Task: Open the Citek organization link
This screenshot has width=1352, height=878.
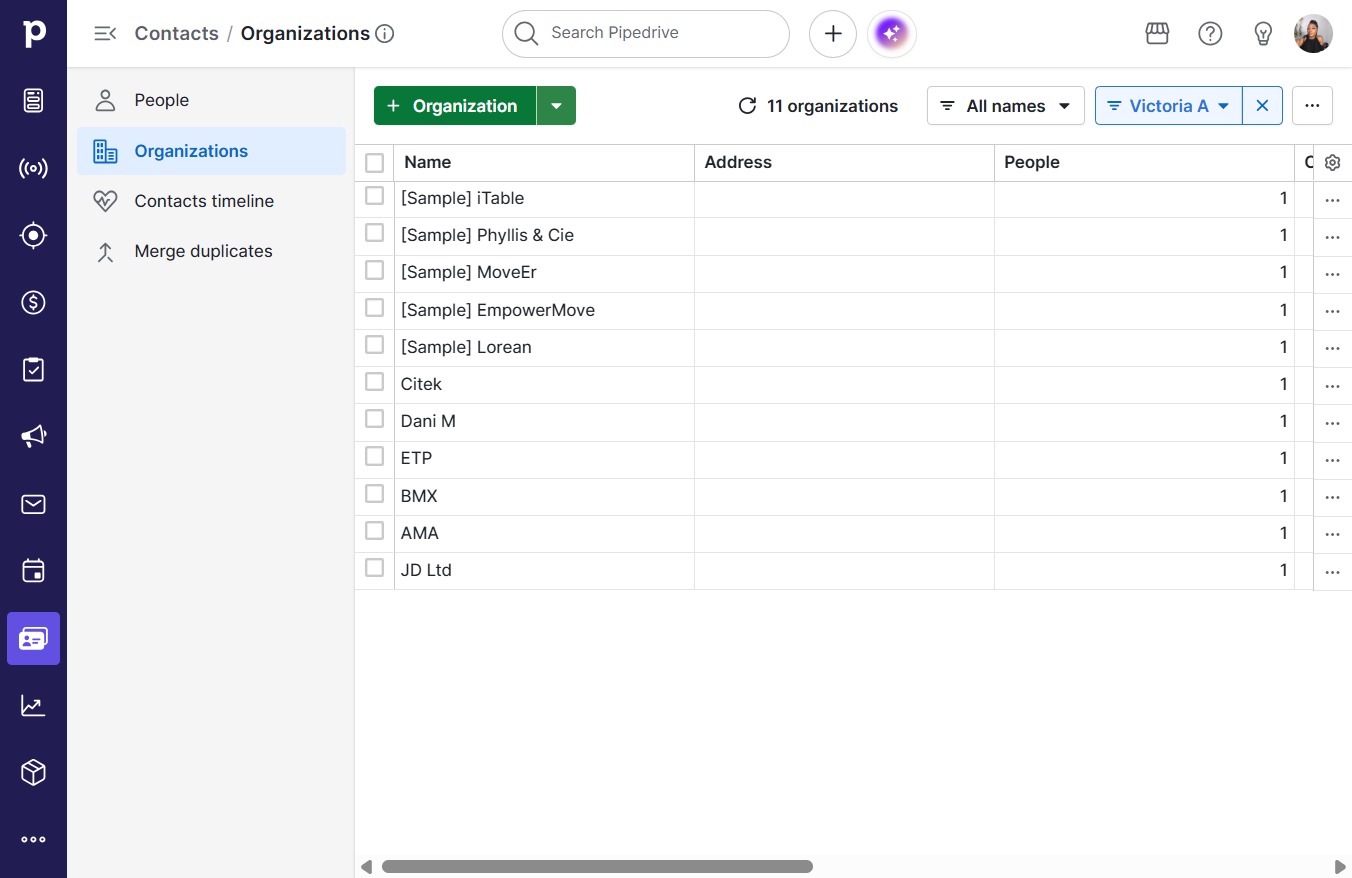Action: (x=421, y=384)
